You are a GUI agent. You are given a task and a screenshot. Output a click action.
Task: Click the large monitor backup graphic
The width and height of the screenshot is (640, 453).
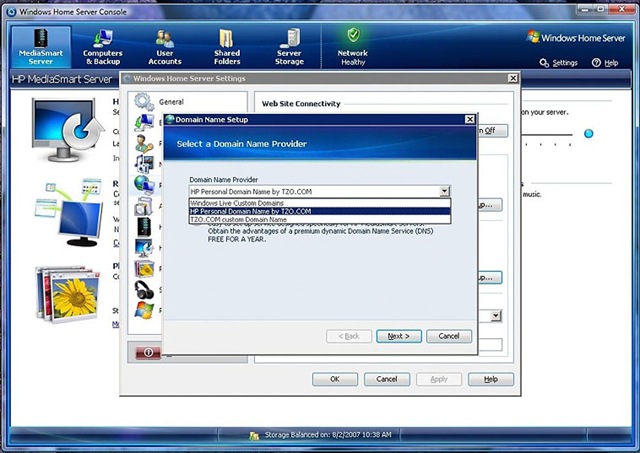coord(67,130)
